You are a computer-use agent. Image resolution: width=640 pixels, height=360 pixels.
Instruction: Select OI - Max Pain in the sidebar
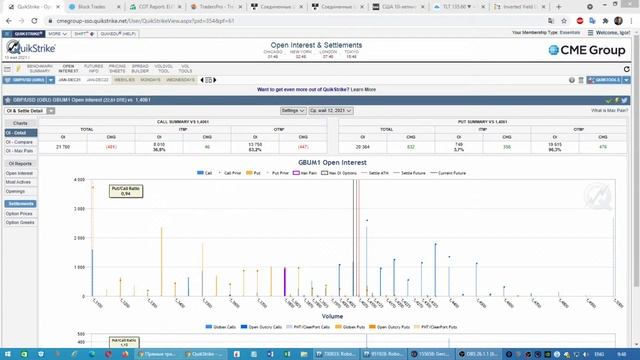click(x=21, y=151)
